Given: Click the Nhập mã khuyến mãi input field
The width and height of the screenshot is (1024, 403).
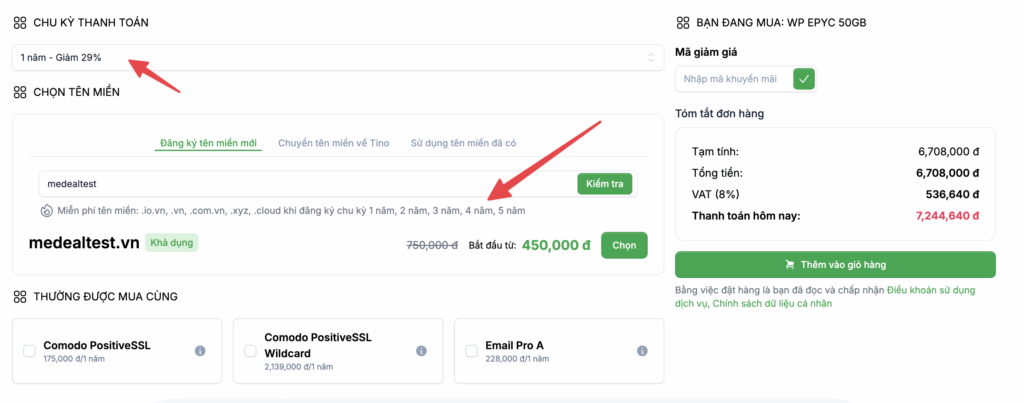Looking at the screenshot, I should click(735, 79).
